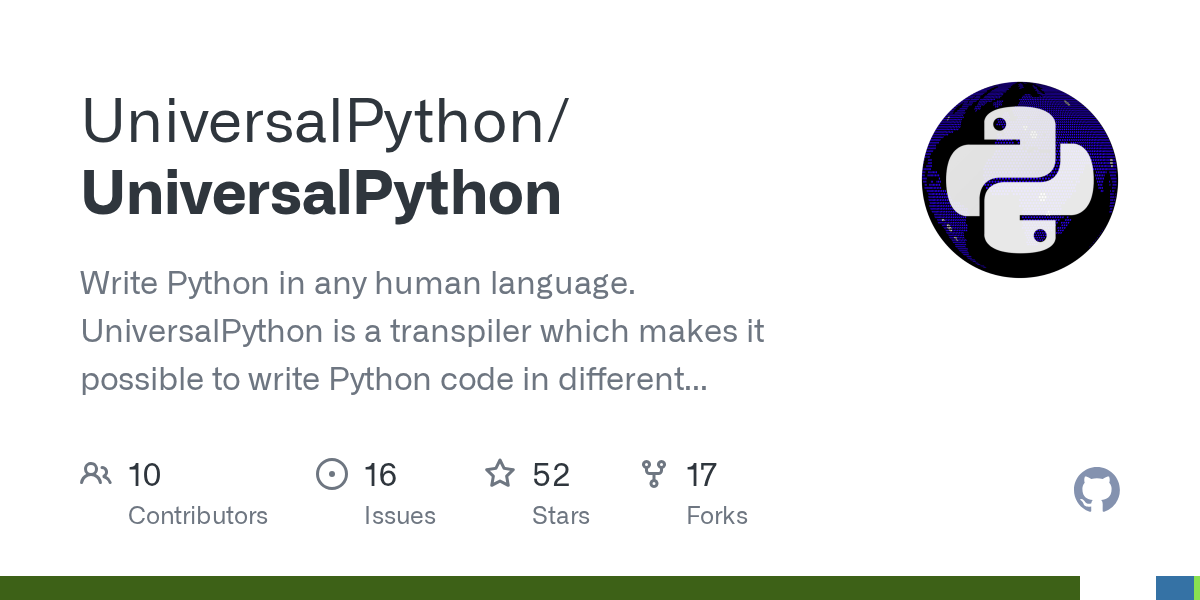1200x600 pixels.
Task: Click the dark green language bar segment
Action: [x=540, y=588]
